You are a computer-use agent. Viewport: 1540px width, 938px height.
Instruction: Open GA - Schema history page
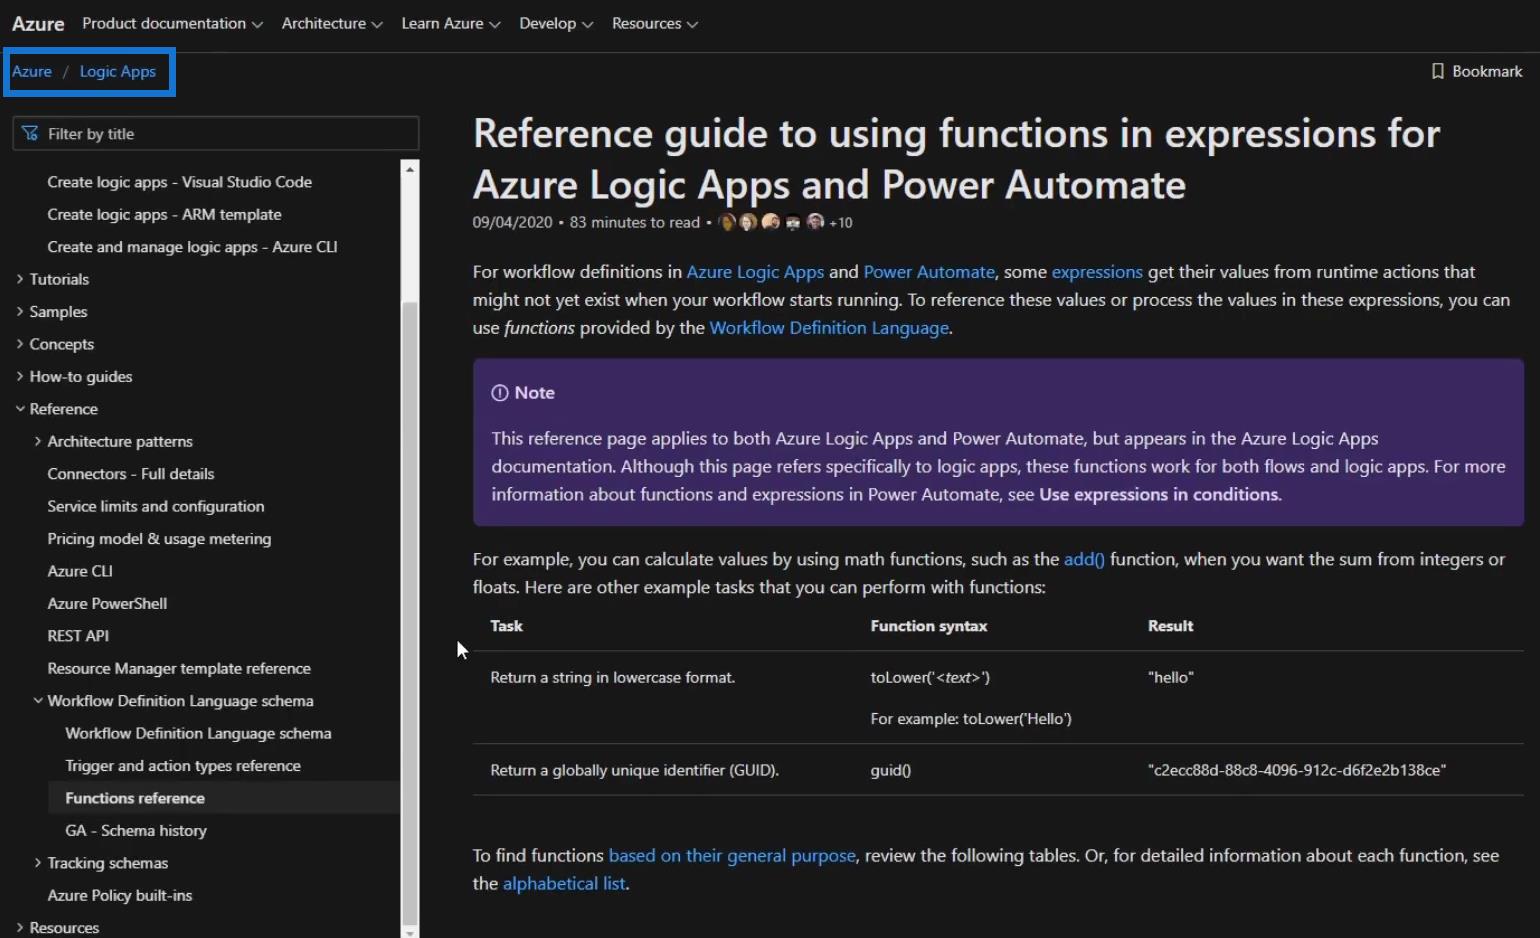point(136,831)
